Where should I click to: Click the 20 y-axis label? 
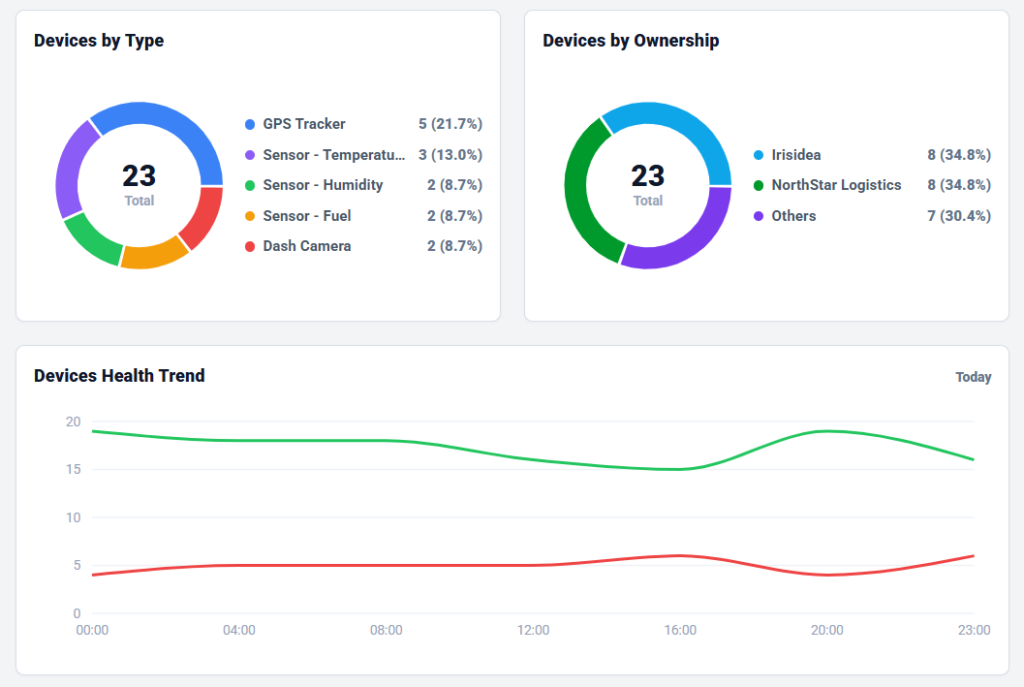pyautogui.click(x=73, y=422)
